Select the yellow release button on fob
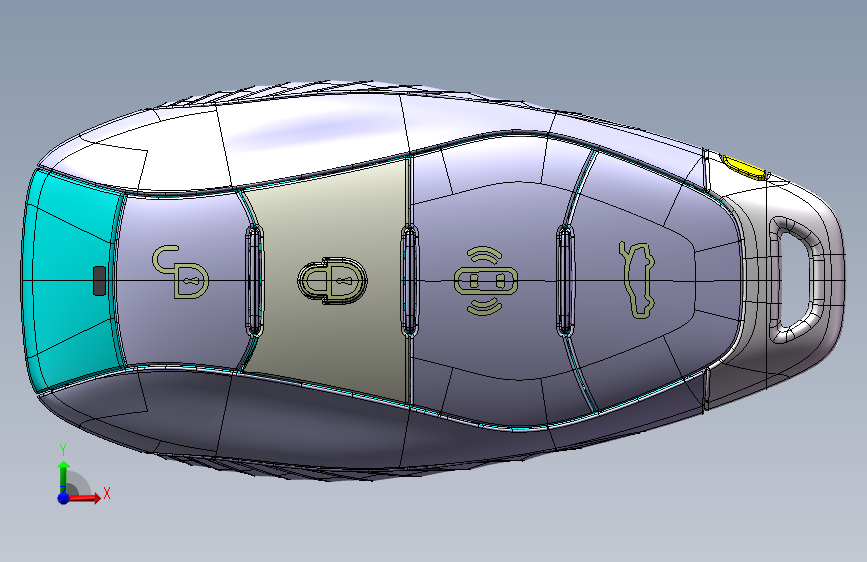 pyautogui.click(x=744, y=167)
